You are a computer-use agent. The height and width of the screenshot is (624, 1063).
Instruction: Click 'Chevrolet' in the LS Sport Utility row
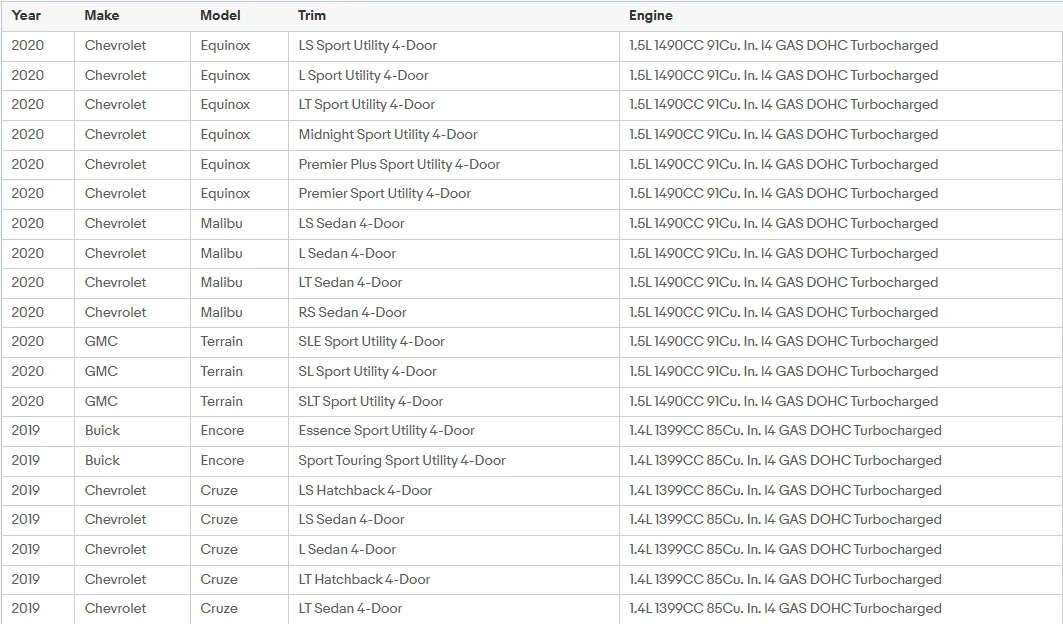[x=115, y=45]
